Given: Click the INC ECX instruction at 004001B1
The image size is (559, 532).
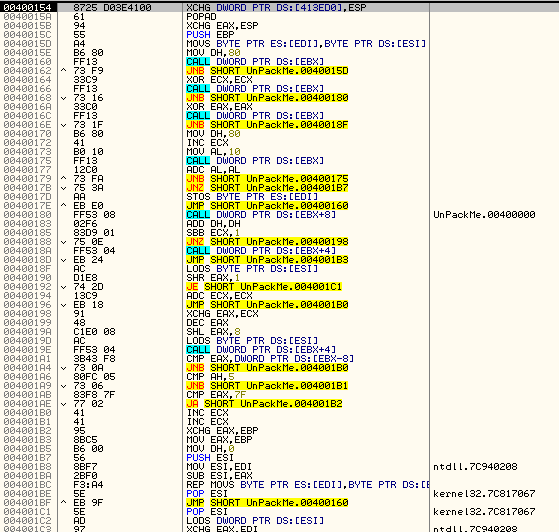Looking at the screenshot, I should tap(207, 422).
